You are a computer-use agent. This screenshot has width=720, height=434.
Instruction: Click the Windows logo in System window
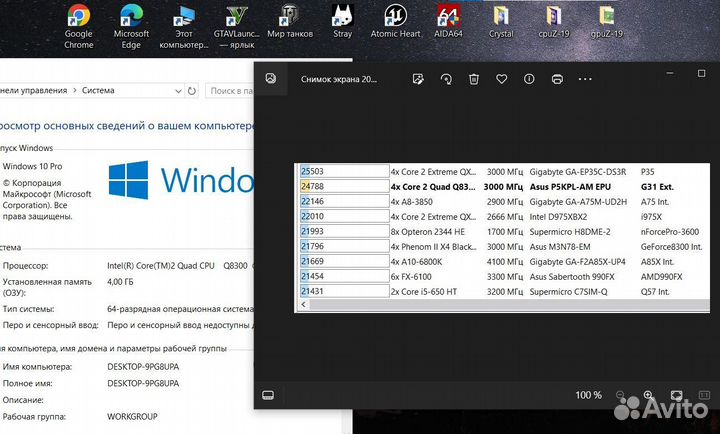click(129, 180)
